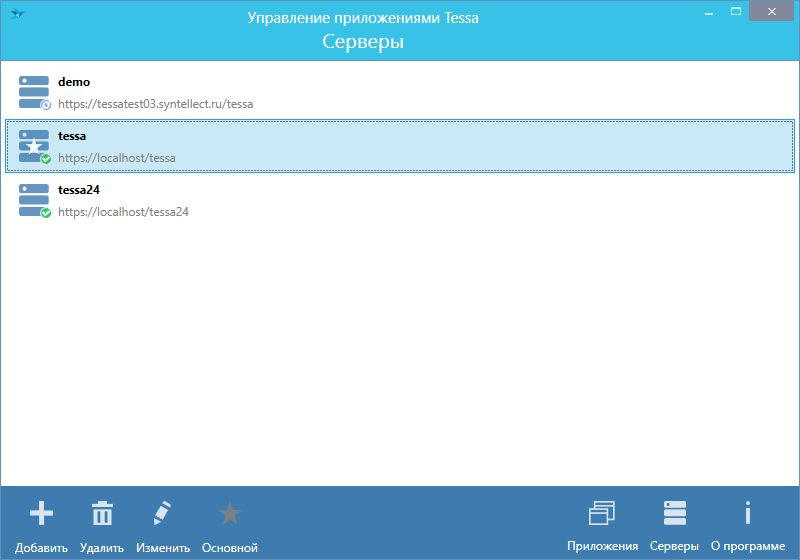Select the tessa server name
Viewport: 800px width, 560px height.
pyautogui.click(x=72, y=136)
